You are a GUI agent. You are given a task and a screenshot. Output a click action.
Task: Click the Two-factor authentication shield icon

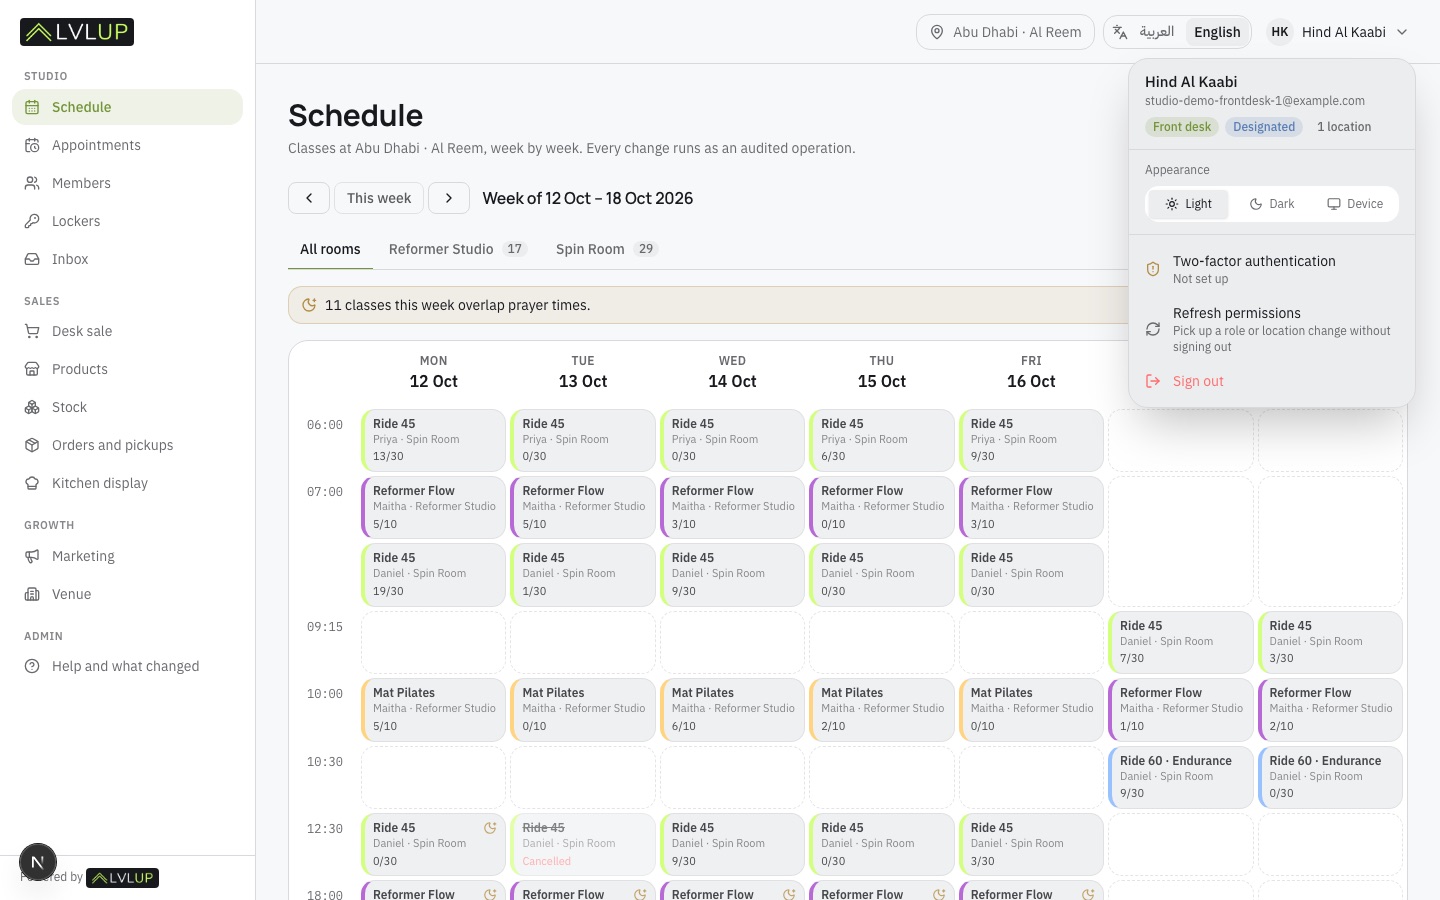click(1153, 269)
